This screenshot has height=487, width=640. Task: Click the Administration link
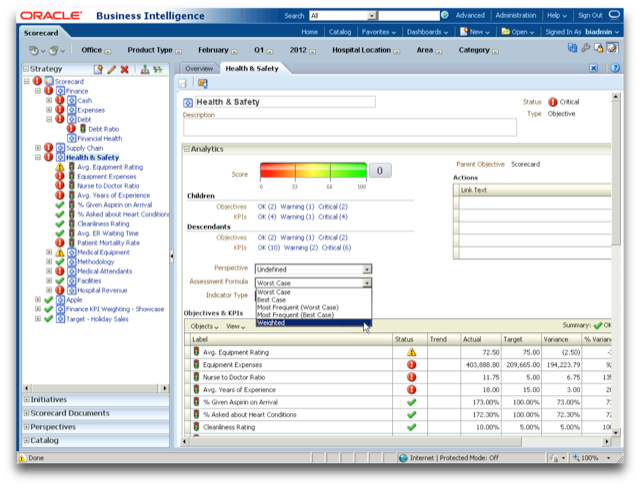tap(516, 16)
